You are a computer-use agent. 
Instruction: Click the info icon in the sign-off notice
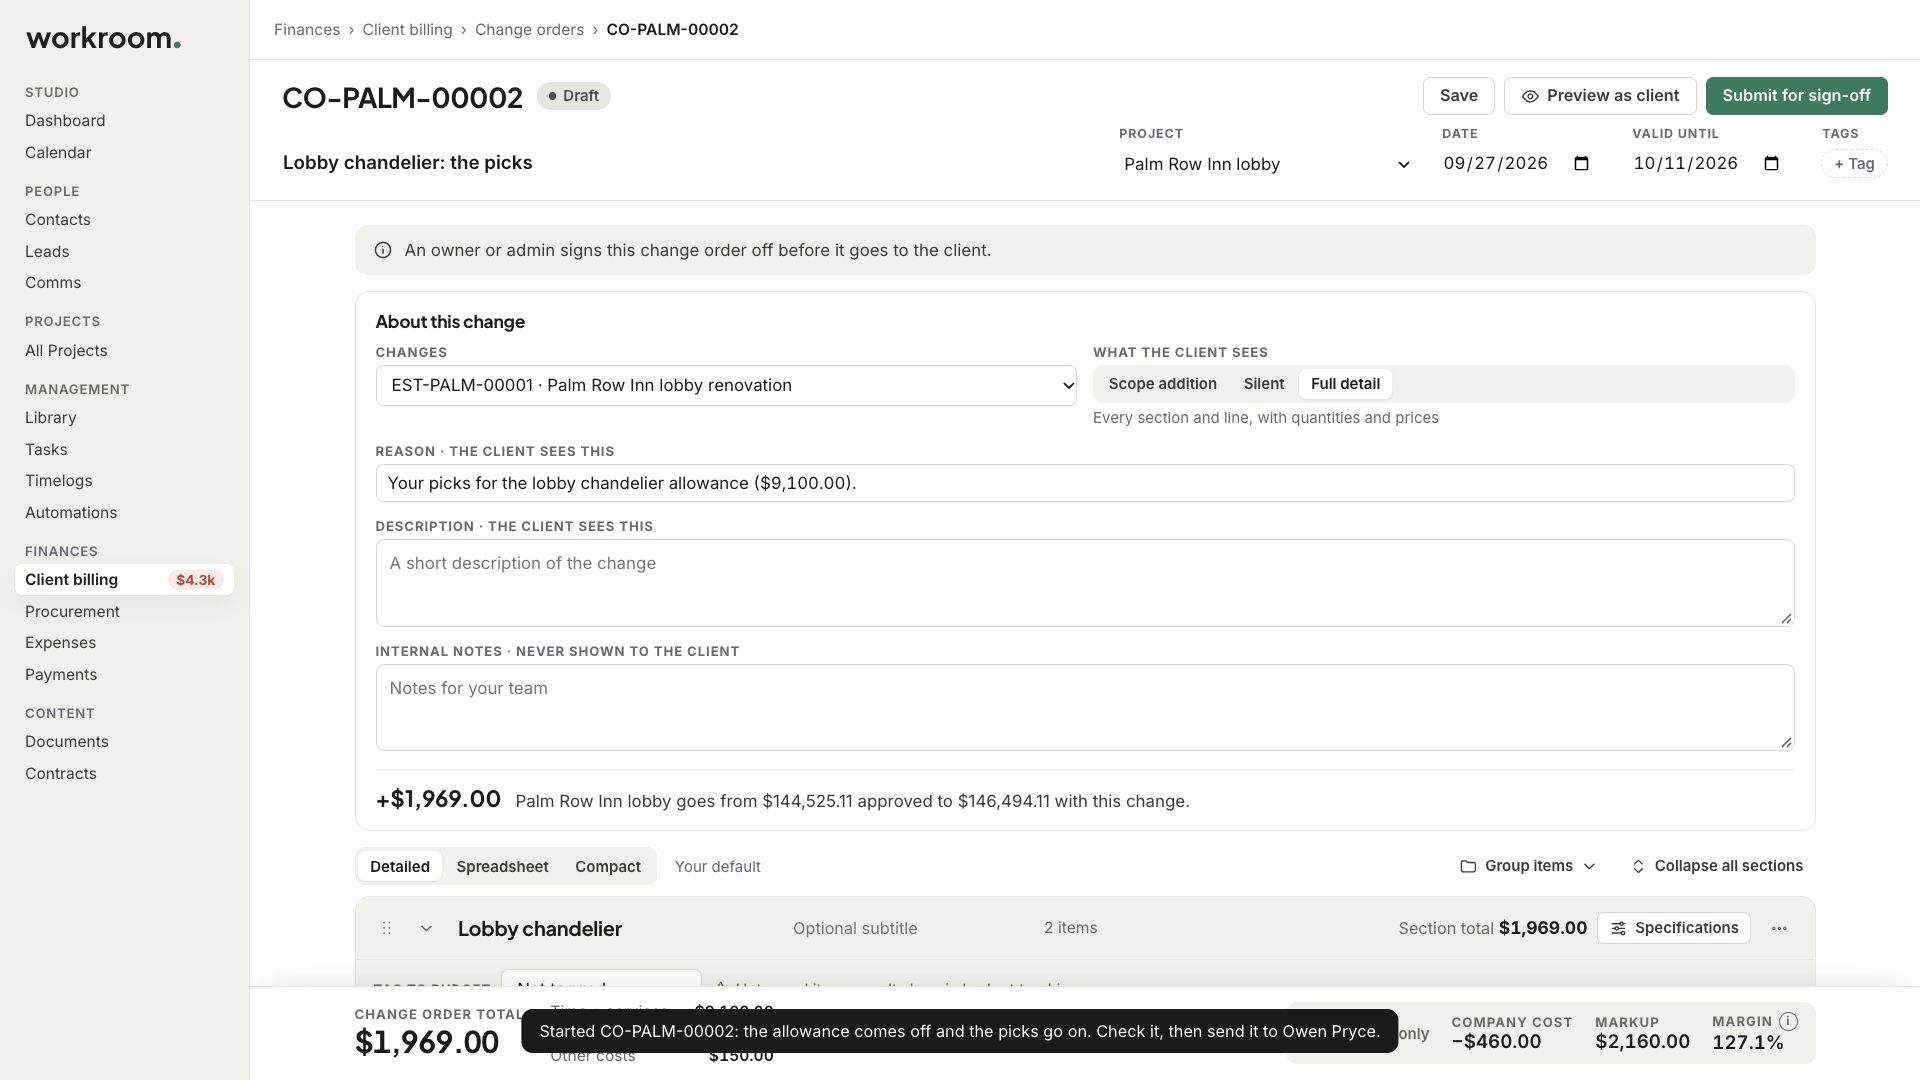pos(383,250)
